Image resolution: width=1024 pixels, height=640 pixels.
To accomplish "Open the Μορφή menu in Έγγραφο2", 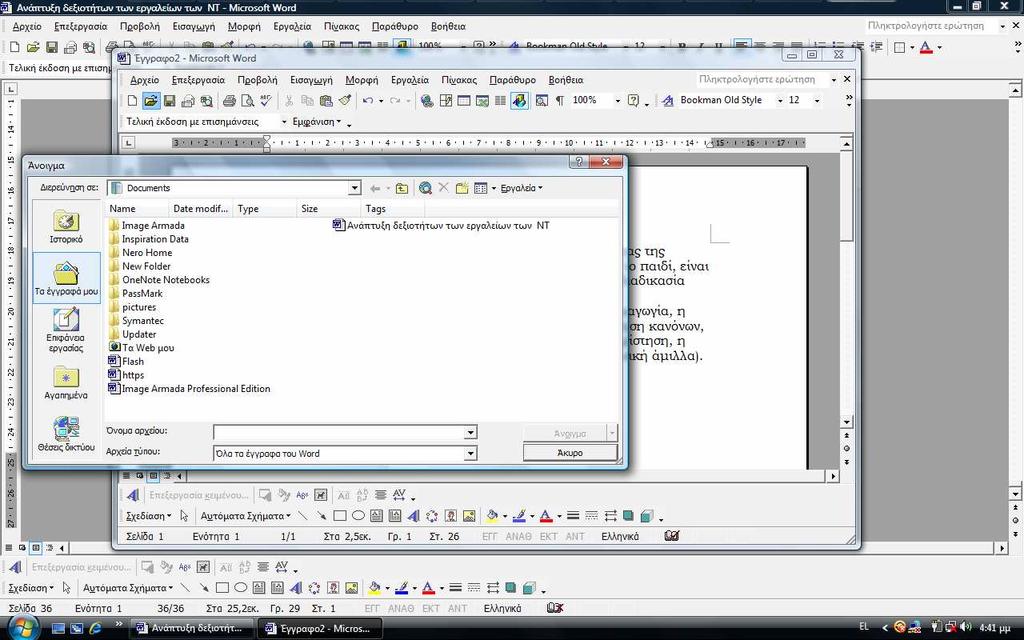I will (x=362, y=80).
